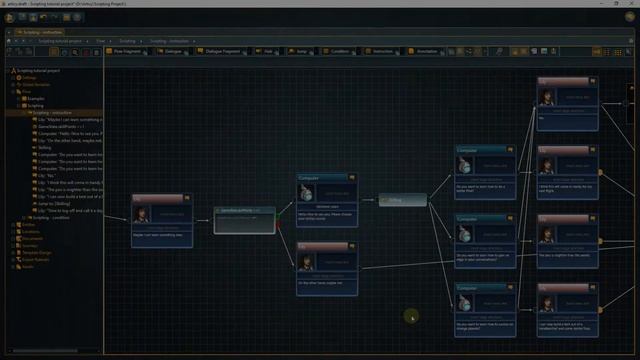This screenshot has height=360, width=640.
Task: Click the Computer portrait in the middle top node
Action: [x=307, y=193]
